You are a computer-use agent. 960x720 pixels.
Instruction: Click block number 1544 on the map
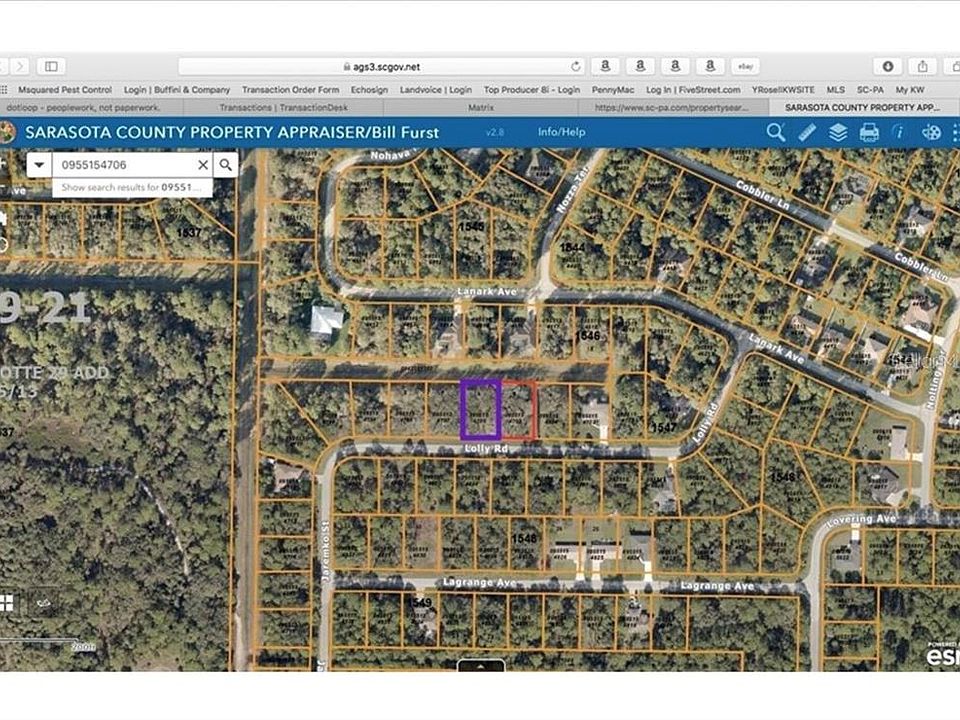pyautogui.click(x=572, y=247)
